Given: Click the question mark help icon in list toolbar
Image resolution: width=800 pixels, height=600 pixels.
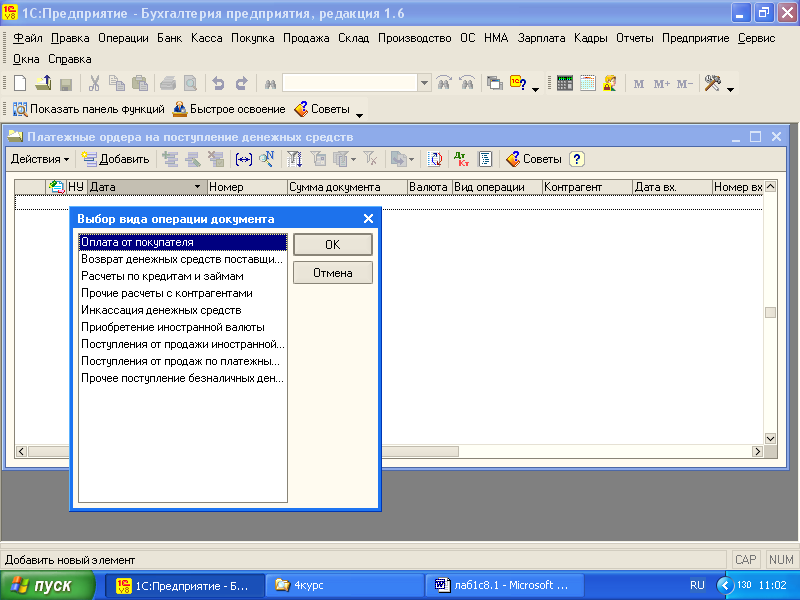Looking at the screenshot, I should [577, 159].
